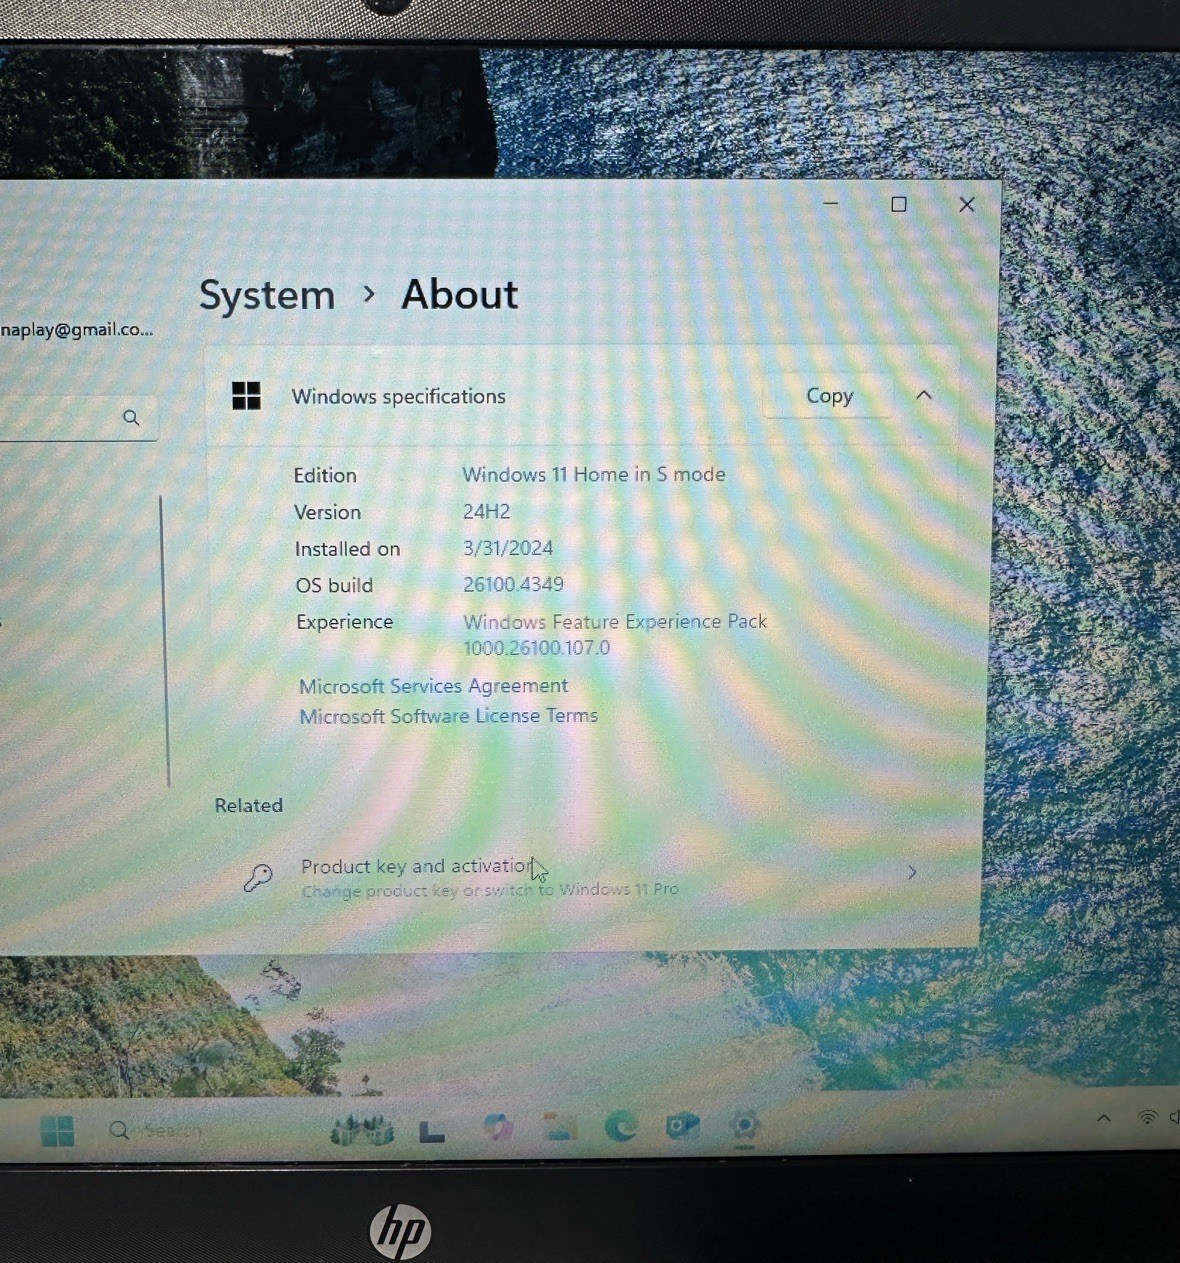The height and width of the screenshot is (1263, 1180).
Task: Click 'Change product key or switch' subtitle
Action: tap(490, 890)
